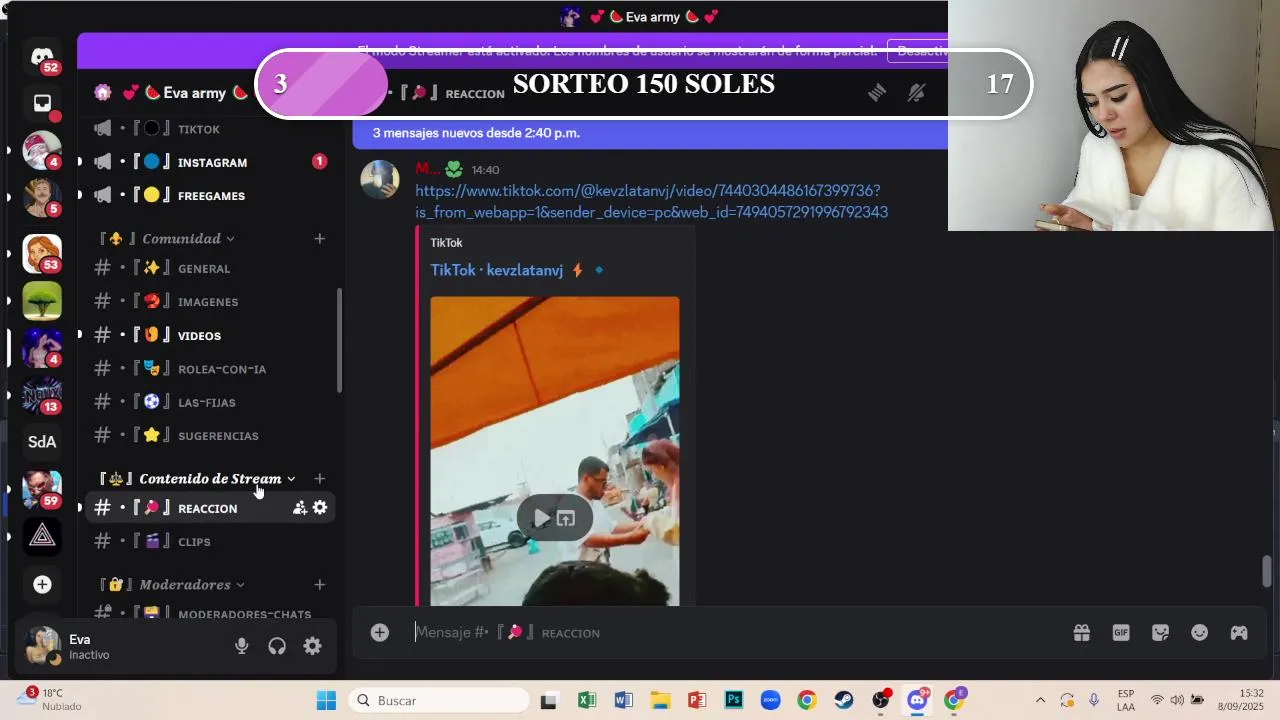Open the weather widget showing 18°C
Viewport: 1280px width, 720px height.
(50, 699)
